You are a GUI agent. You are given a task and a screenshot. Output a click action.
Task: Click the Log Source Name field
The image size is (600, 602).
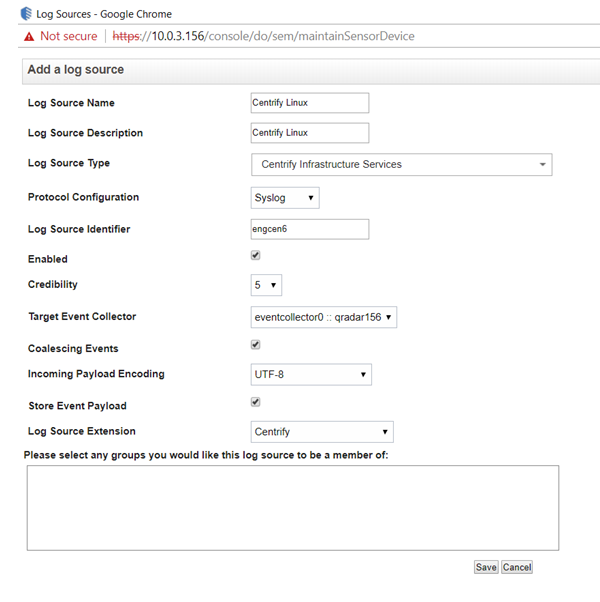click(x=310, y=103)
